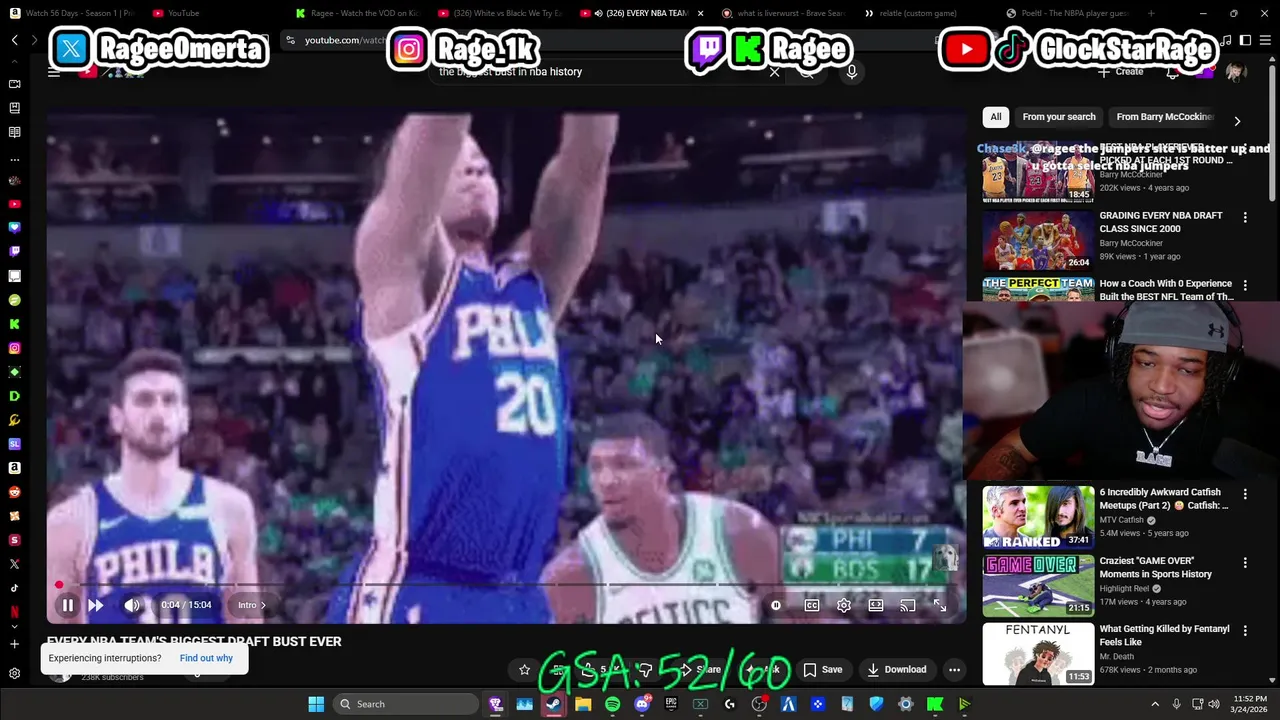Open the taskbar clock showing 11:52 PM
The width and height of the screenshot is (1280, 720).
1247,704
